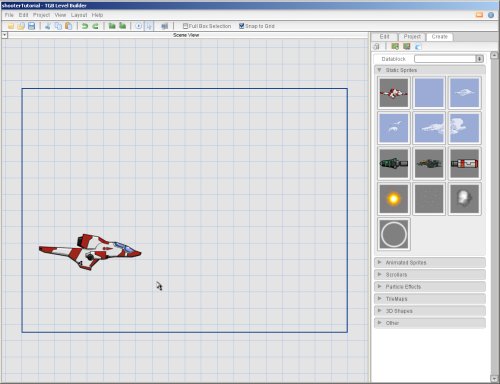This screenshot has width=500, height=384.
Task: Click the first green image icon in Create panel
Action: (395, 47)
